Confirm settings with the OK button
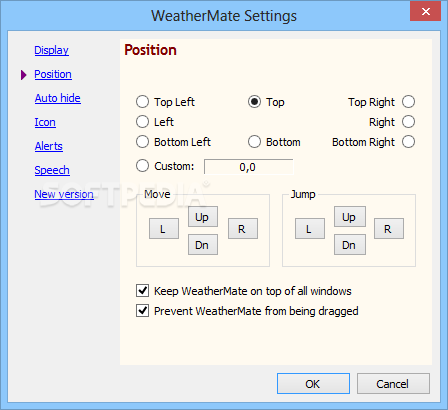448x410 pixels. tap(313, 384)
